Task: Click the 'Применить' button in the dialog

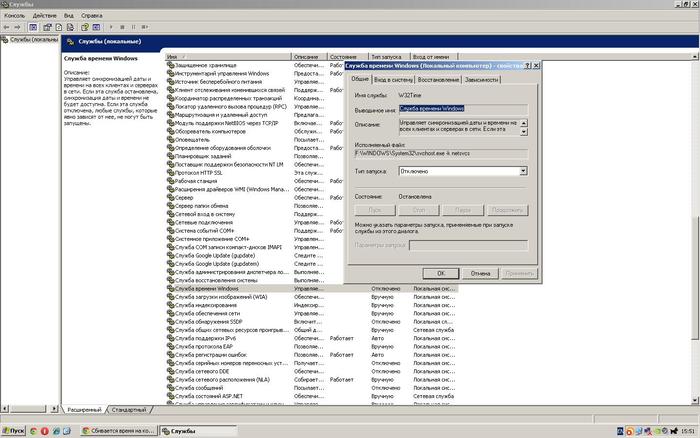Action: coord(520,273)
